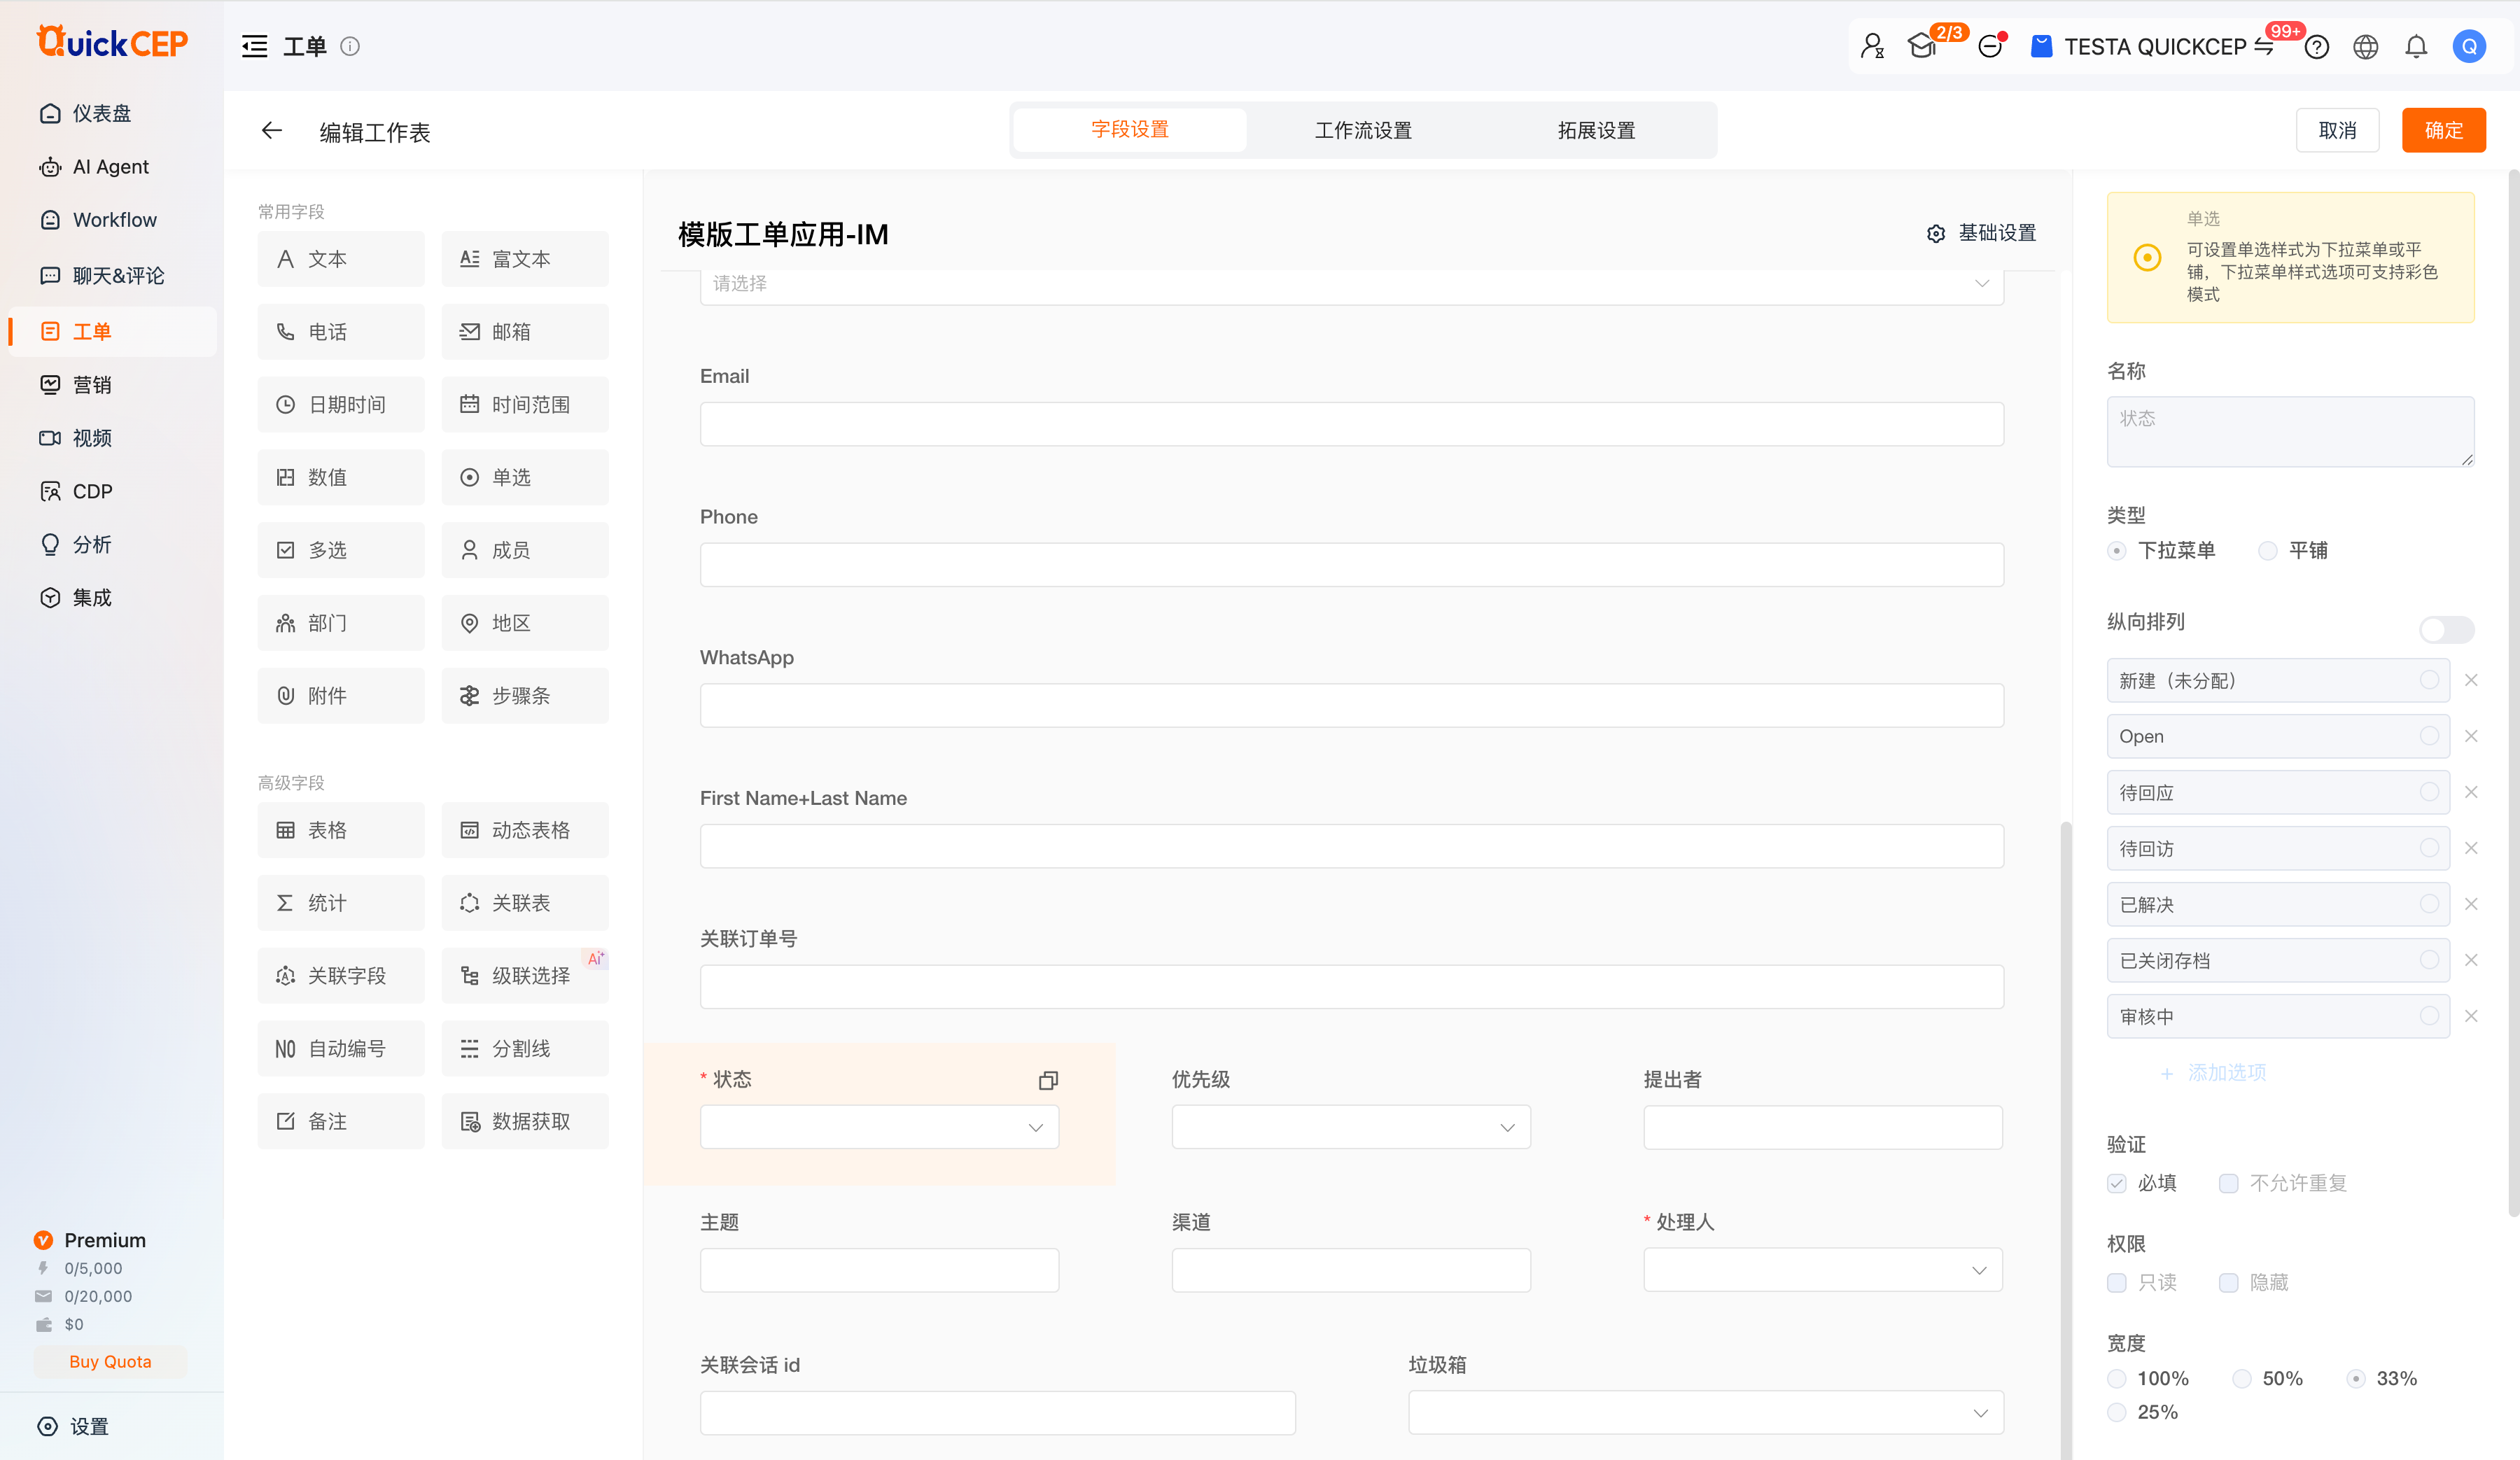Expand the 优先级 dropdown
The width and height of the screenshot is (2520, 1460).
tap(1350, 1127)
